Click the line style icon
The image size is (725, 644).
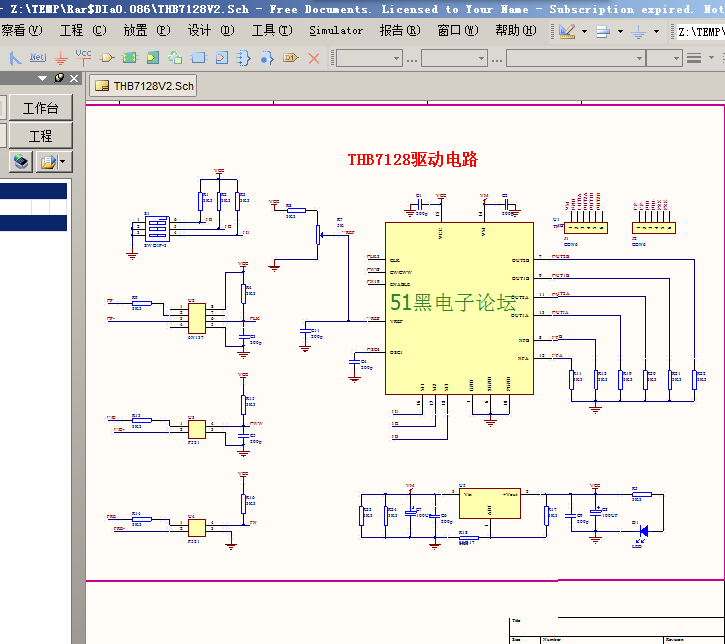click(694, 58)
